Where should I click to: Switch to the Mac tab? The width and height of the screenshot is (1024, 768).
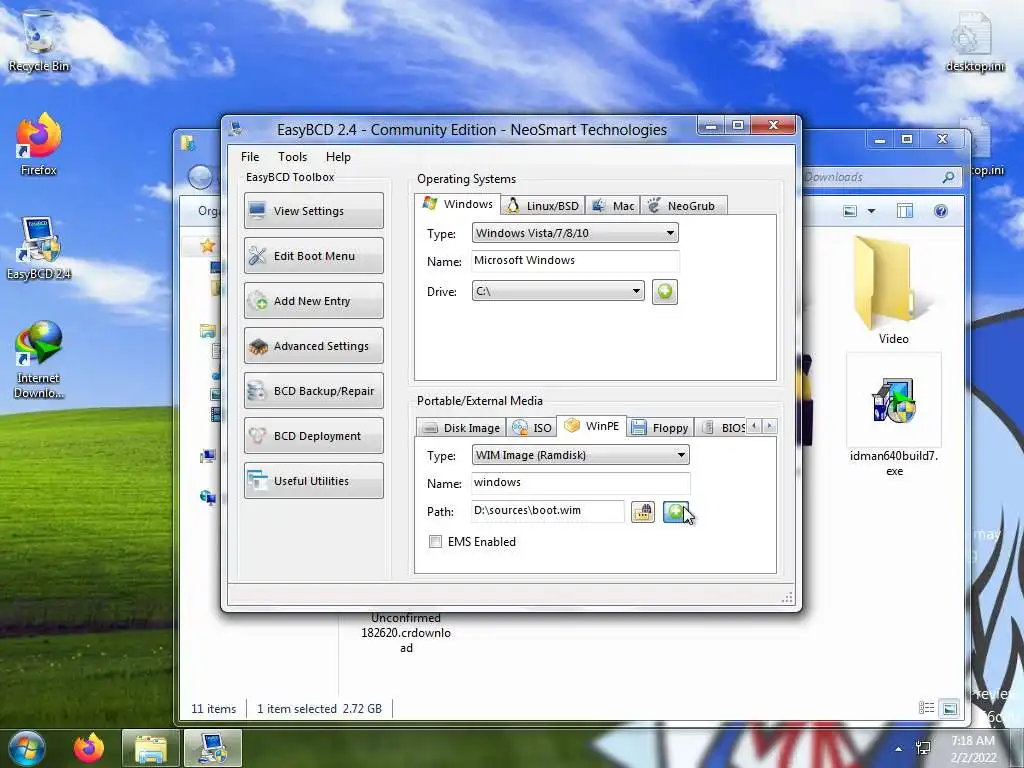pyautogui.click(x=613, y=206)
